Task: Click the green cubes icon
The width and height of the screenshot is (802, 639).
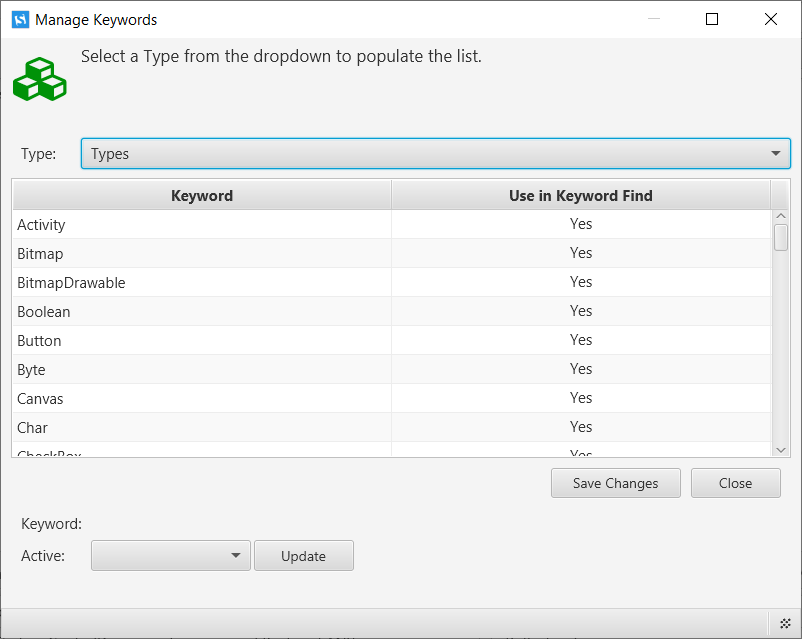Action: (39, 79)
